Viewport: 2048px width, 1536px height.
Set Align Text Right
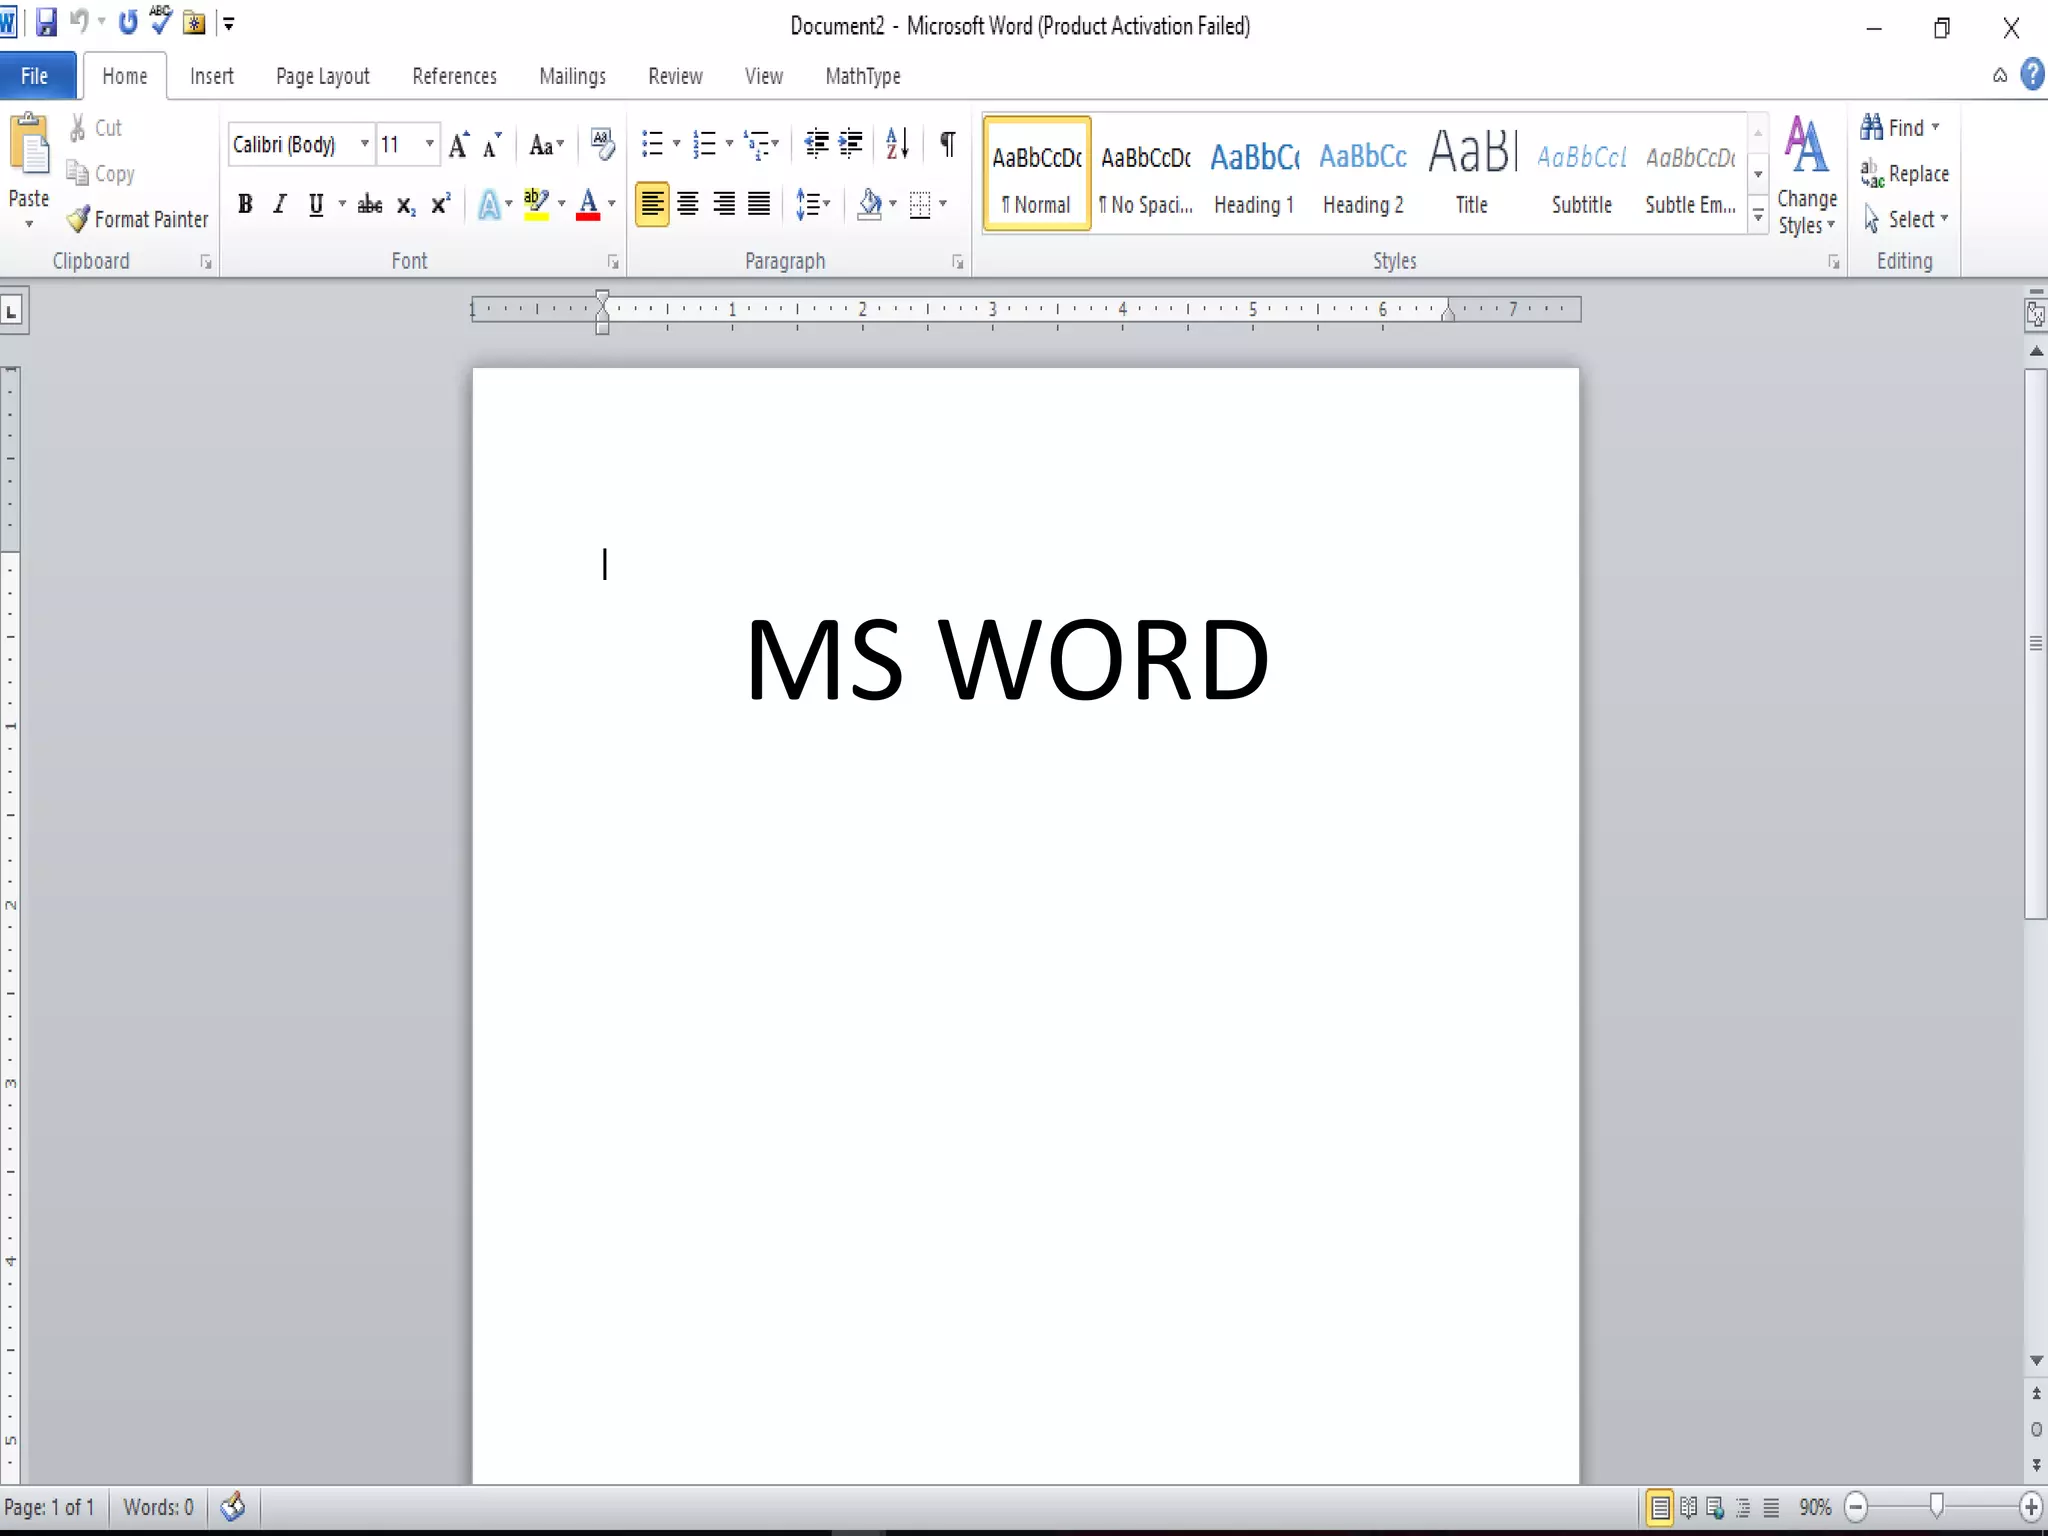tap(724, 205)
